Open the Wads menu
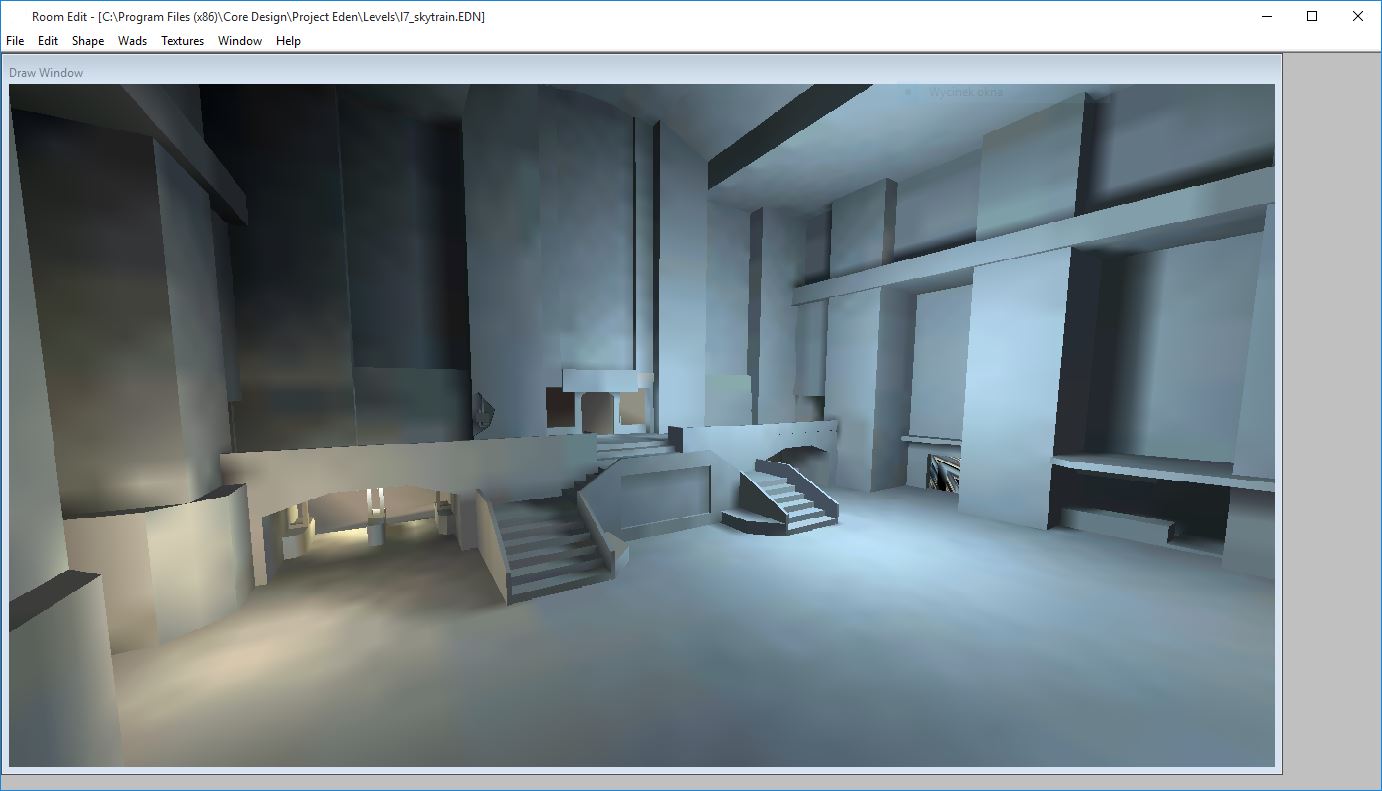The width and height of the screenshot is (1382, 791). (132, 41)
